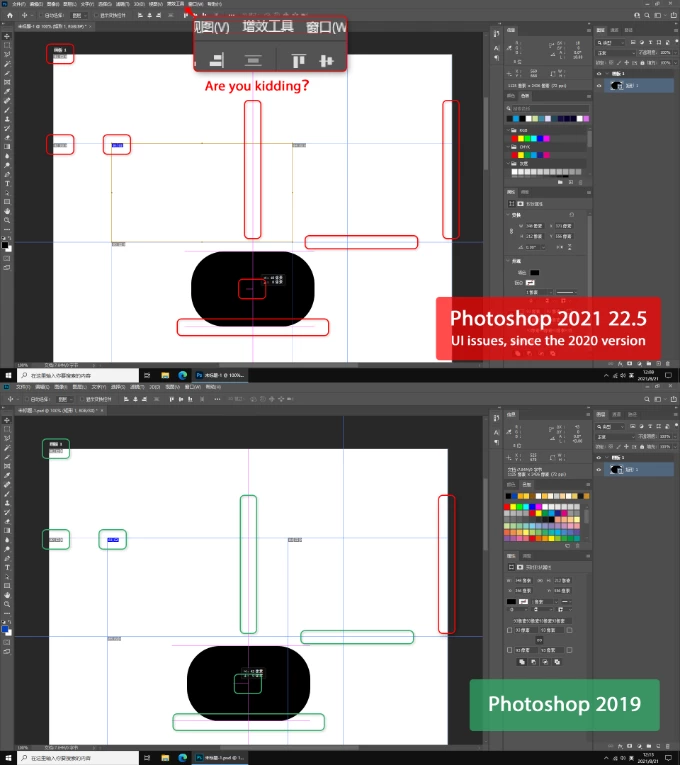Toggle show transform controls checkbox in Photoshop 2019
The image size is (680, 765).
click(x=82, y=399)
